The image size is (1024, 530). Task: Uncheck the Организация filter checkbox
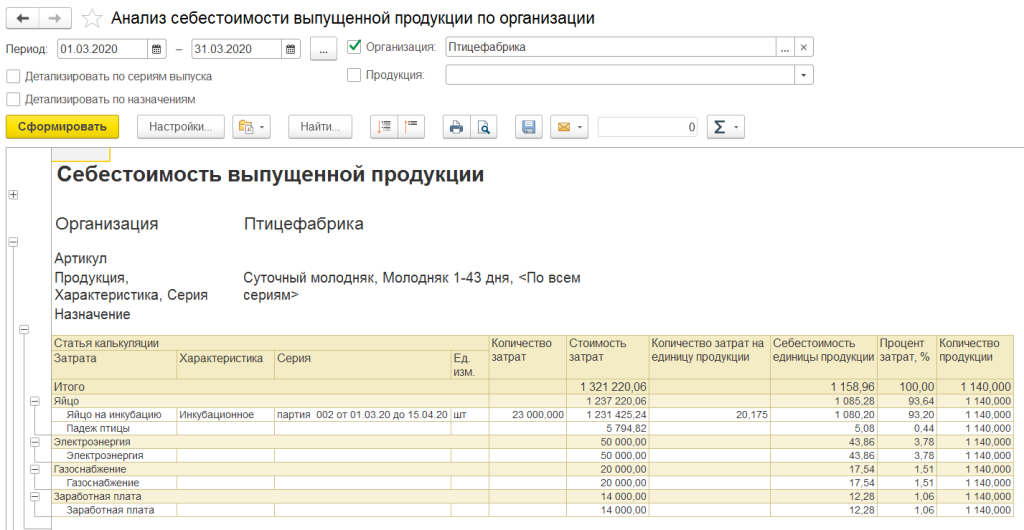coord(354,47)
